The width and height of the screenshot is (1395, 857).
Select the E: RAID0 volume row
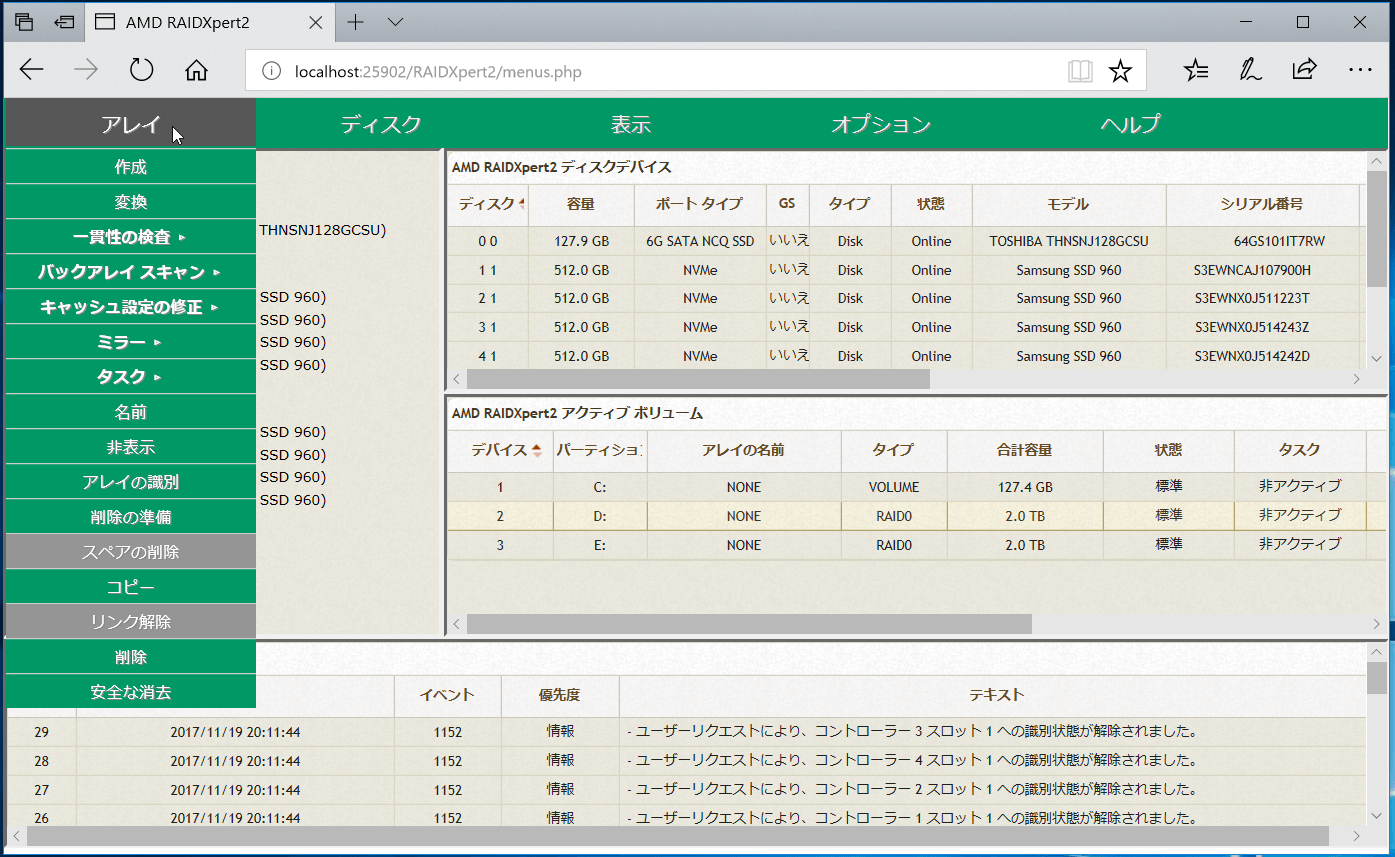[x=918, y=545]
